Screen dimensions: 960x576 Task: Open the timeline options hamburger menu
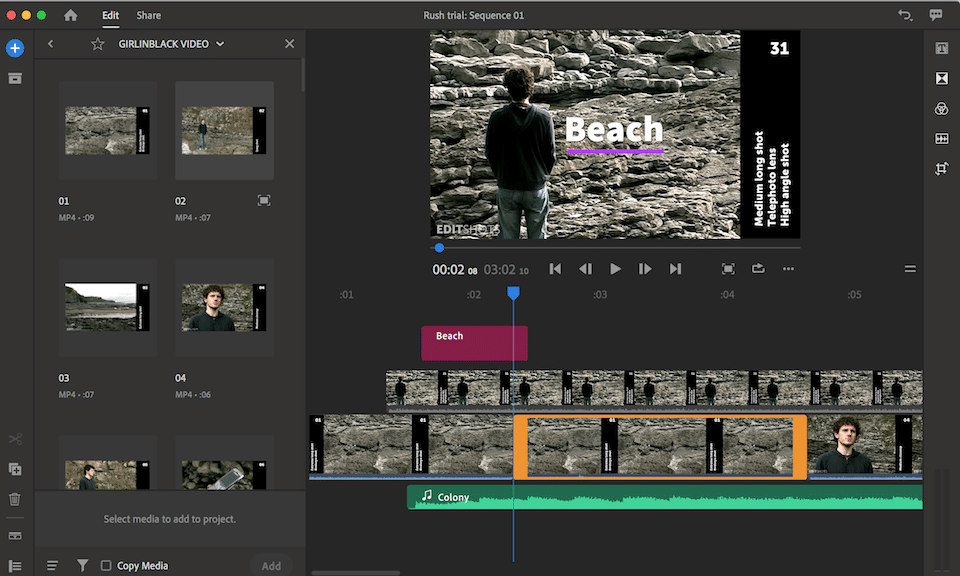[x=910, y=268]
